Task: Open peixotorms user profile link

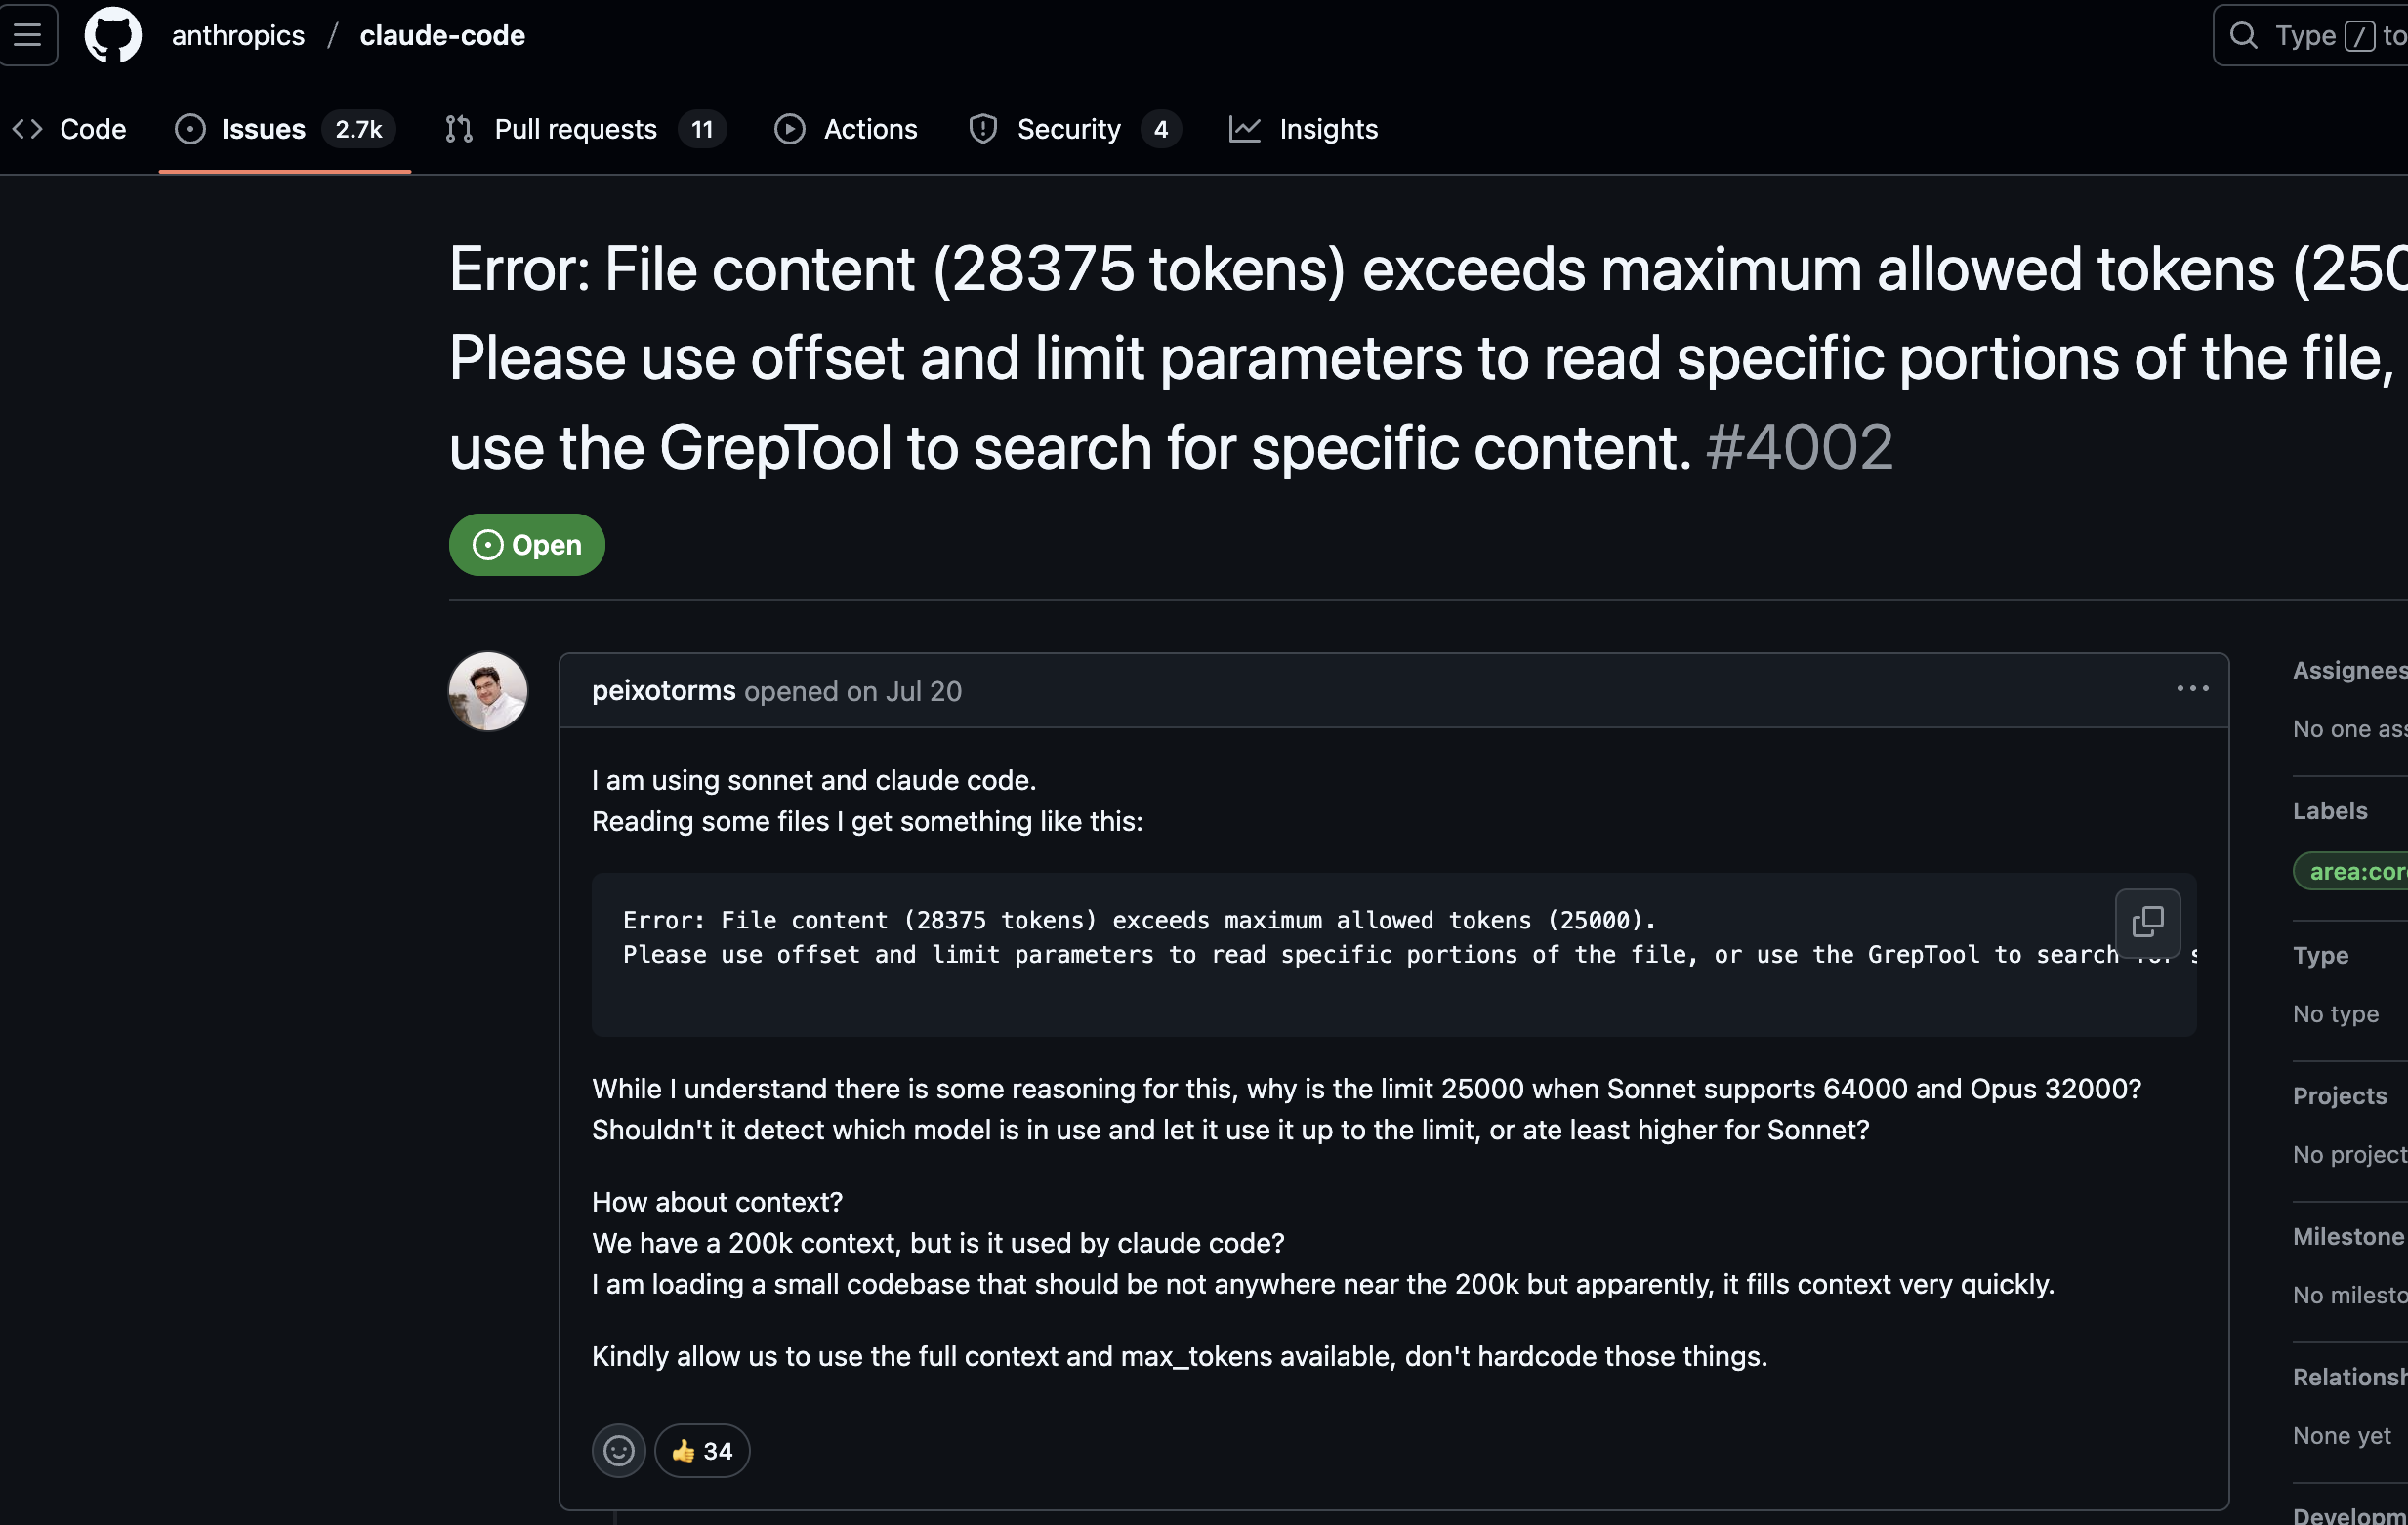Action: click(663, 691)
